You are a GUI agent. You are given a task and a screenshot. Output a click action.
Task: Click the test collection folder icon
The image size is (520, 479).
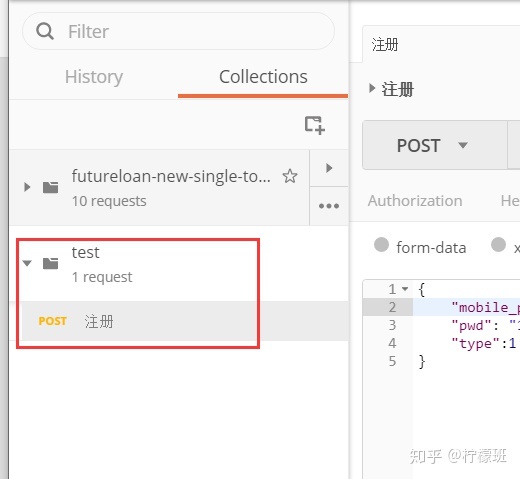click(x=51, y=263)
